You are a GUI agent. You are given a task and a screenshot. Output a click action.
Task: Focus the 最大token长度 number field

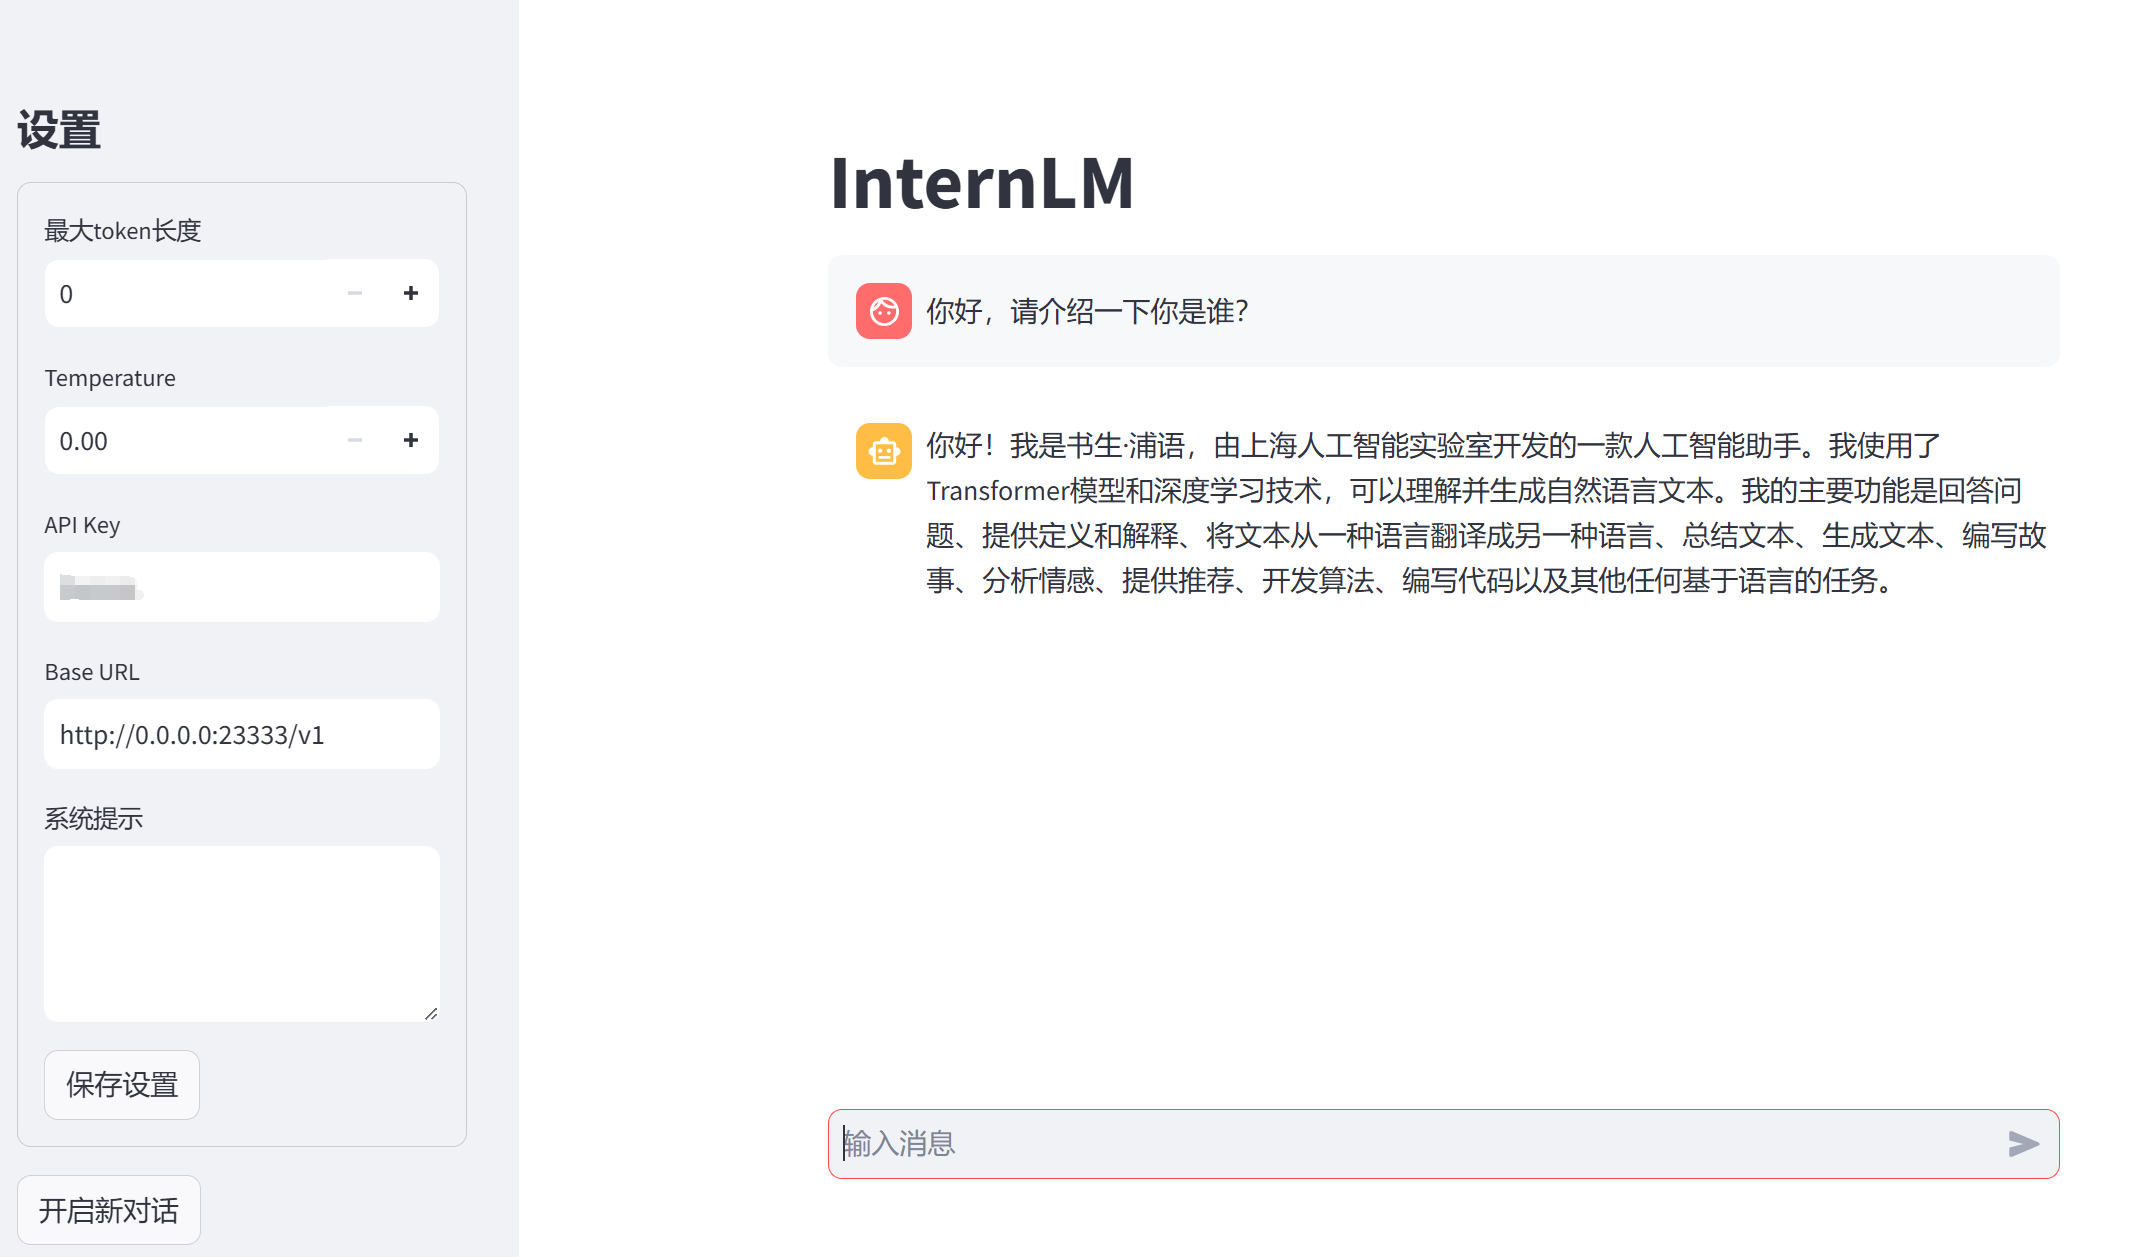(x=186, y=293)
